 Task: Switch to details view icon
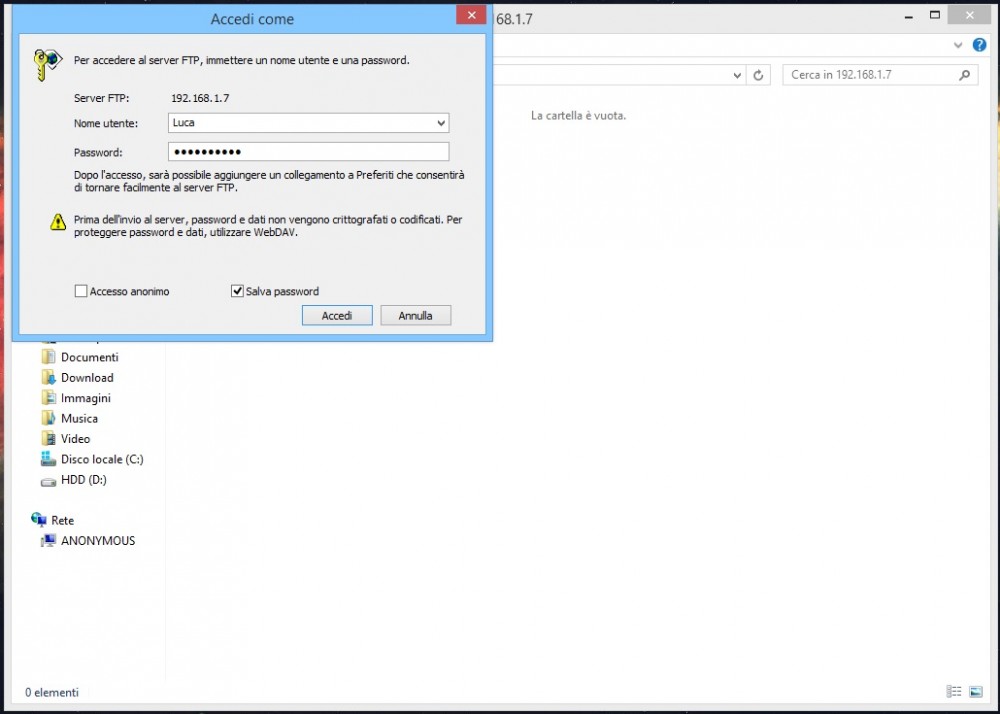tap(954, 692)
